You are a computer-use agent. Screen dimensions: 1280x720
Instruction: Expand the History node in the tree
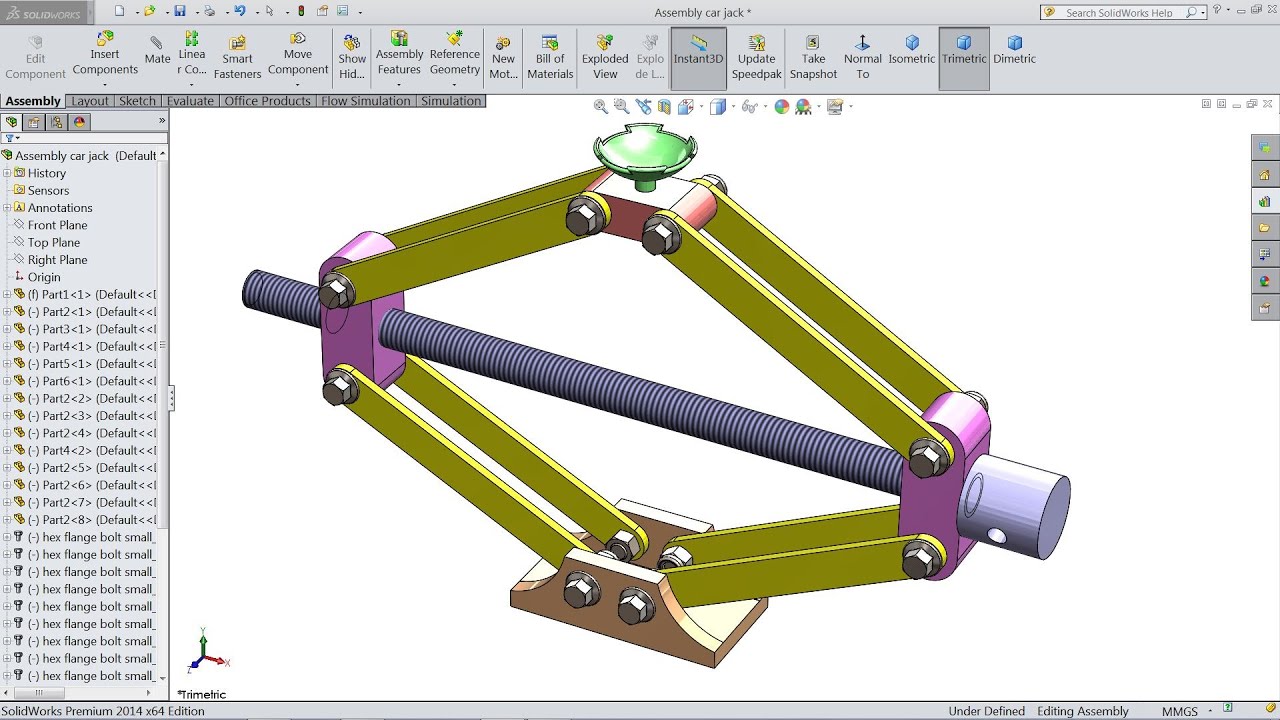[7, 173]
